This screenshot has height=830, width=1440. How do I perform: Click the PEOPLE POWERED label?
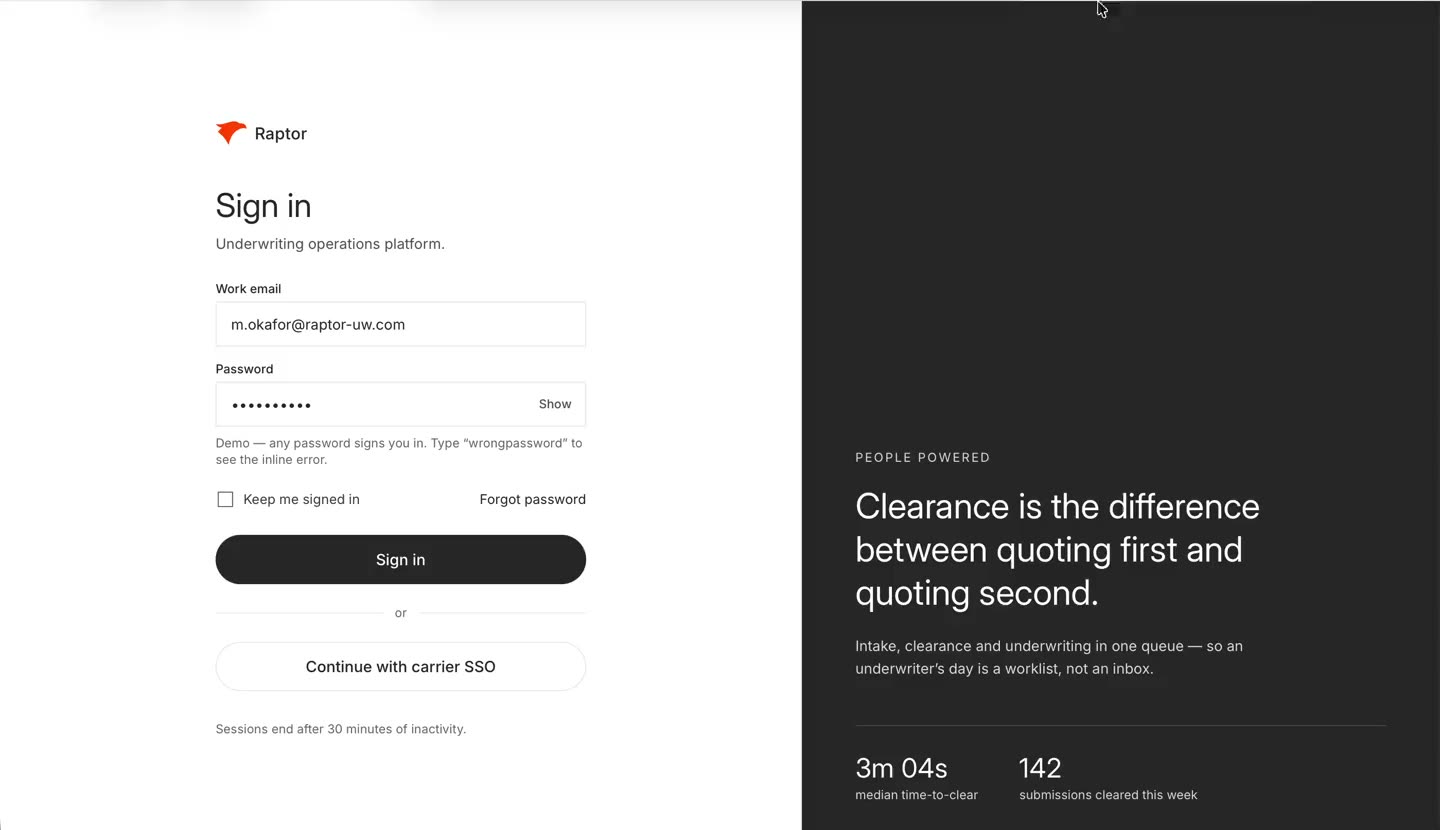(x=922, y=457)
